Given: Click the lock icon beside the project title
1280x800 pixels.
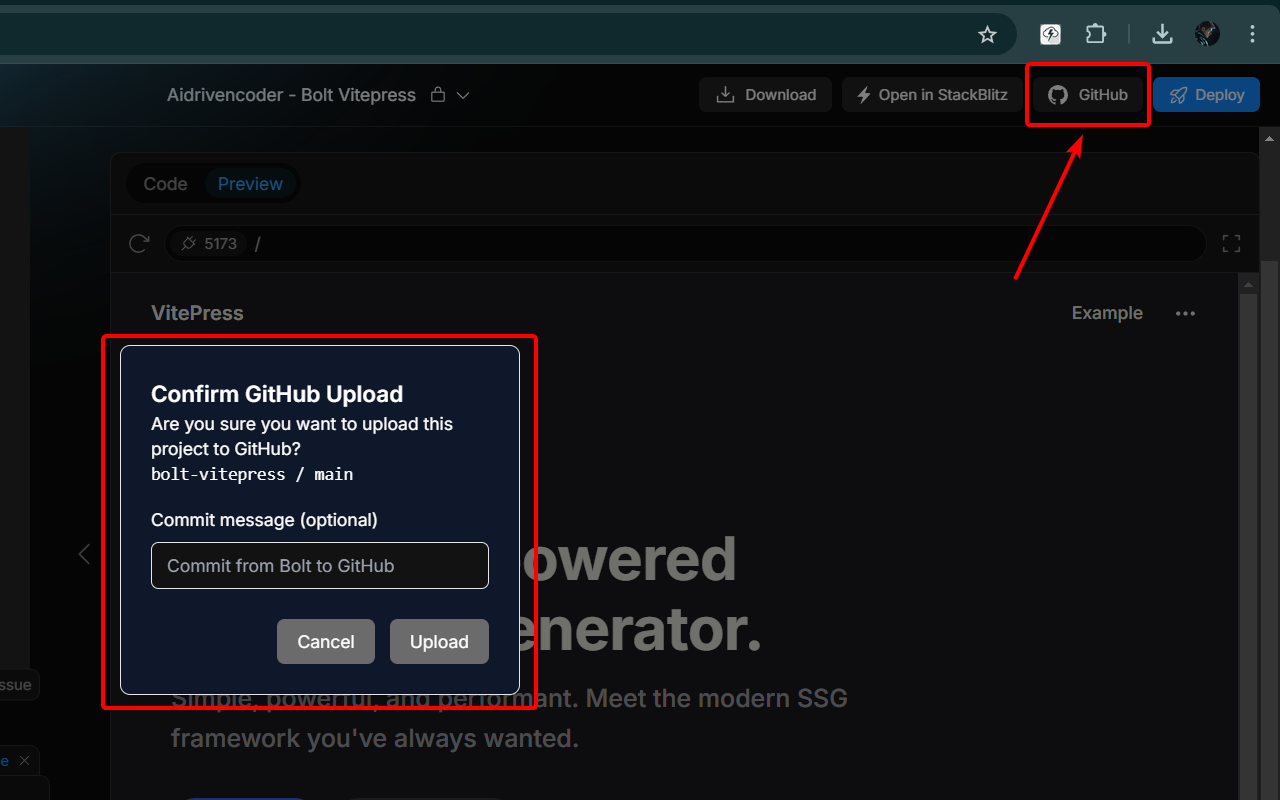Looking at the screenshot, I should [437, 95].
